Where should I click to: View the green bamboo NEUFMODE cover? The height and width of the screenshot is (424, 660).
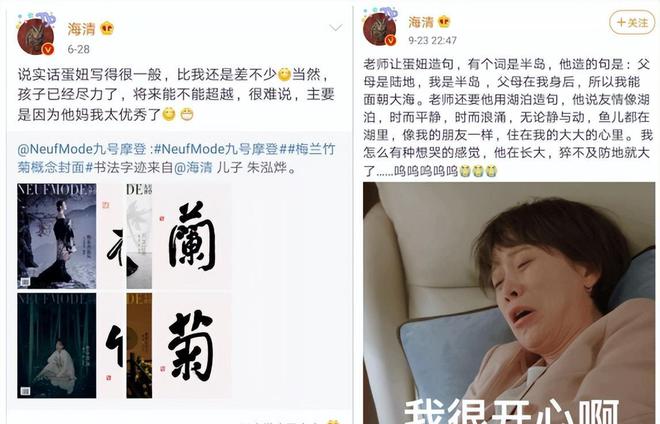pos(57,346)
